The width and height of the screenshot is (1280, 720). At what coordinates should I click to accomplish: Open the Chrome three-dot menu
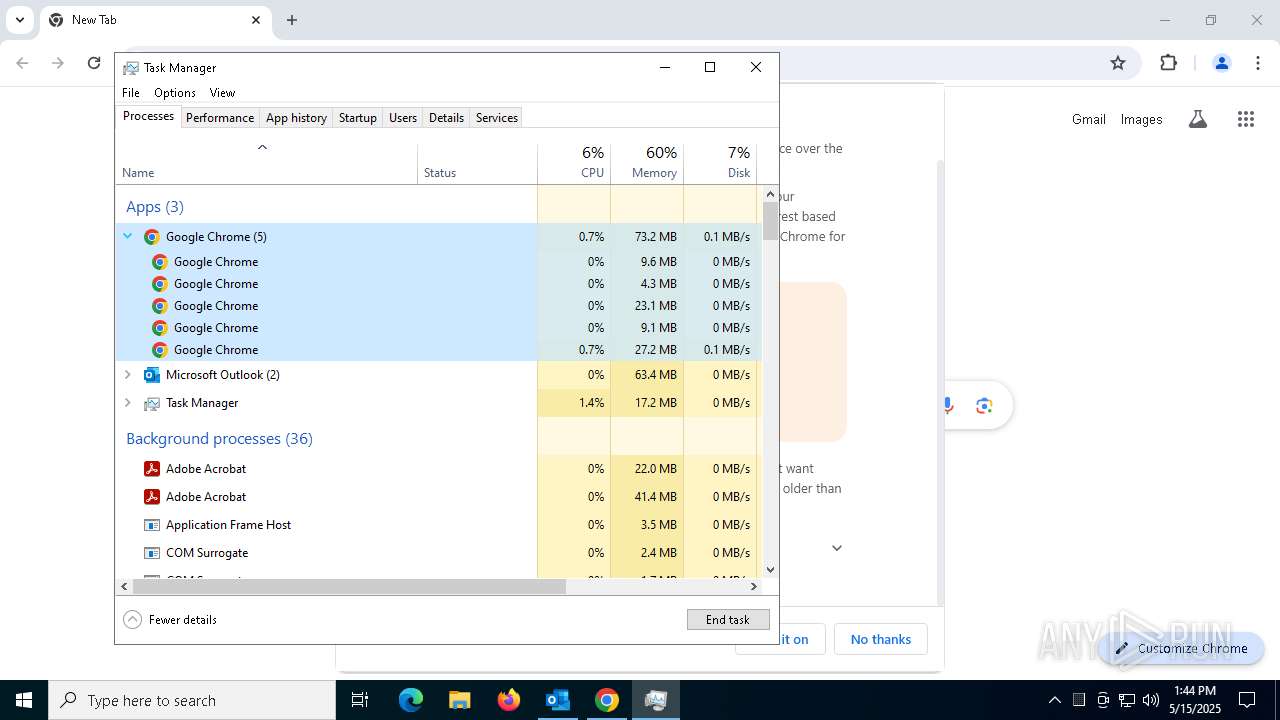coord(1258,63)
